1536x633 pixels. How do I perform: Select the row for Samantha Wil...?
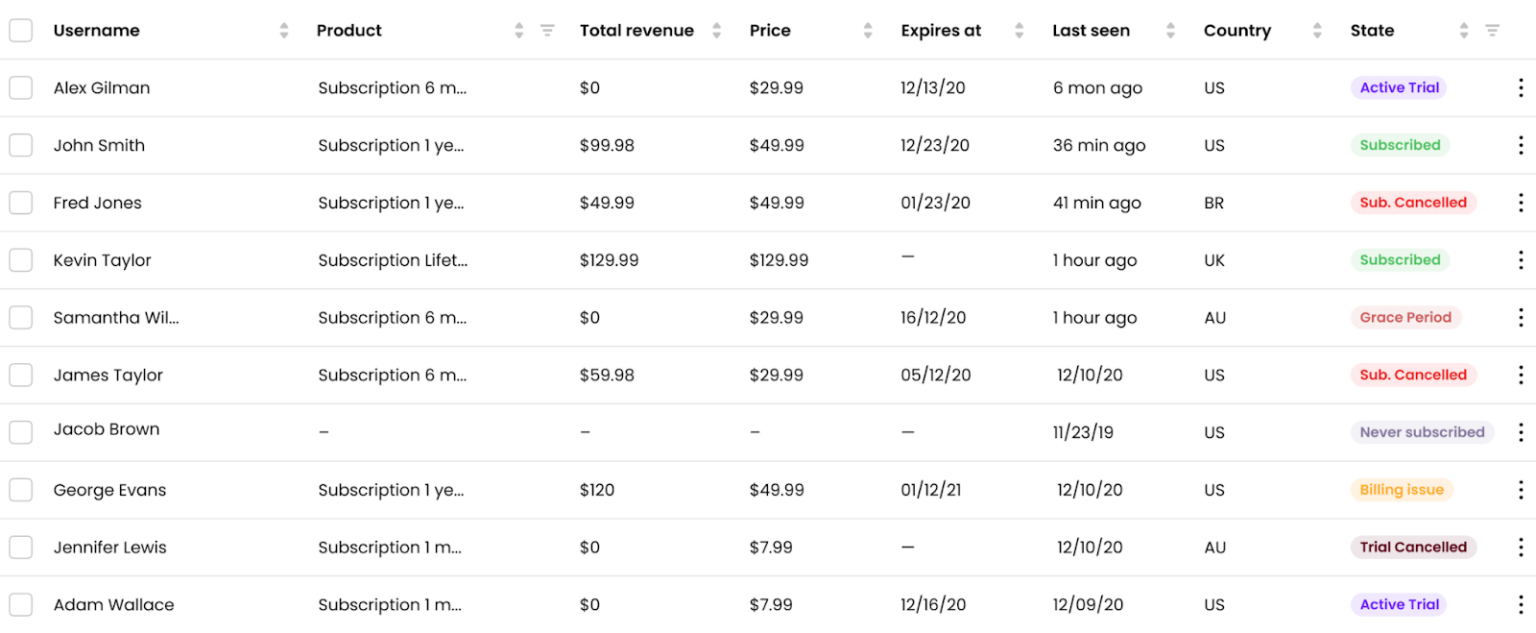coord(20,317)
